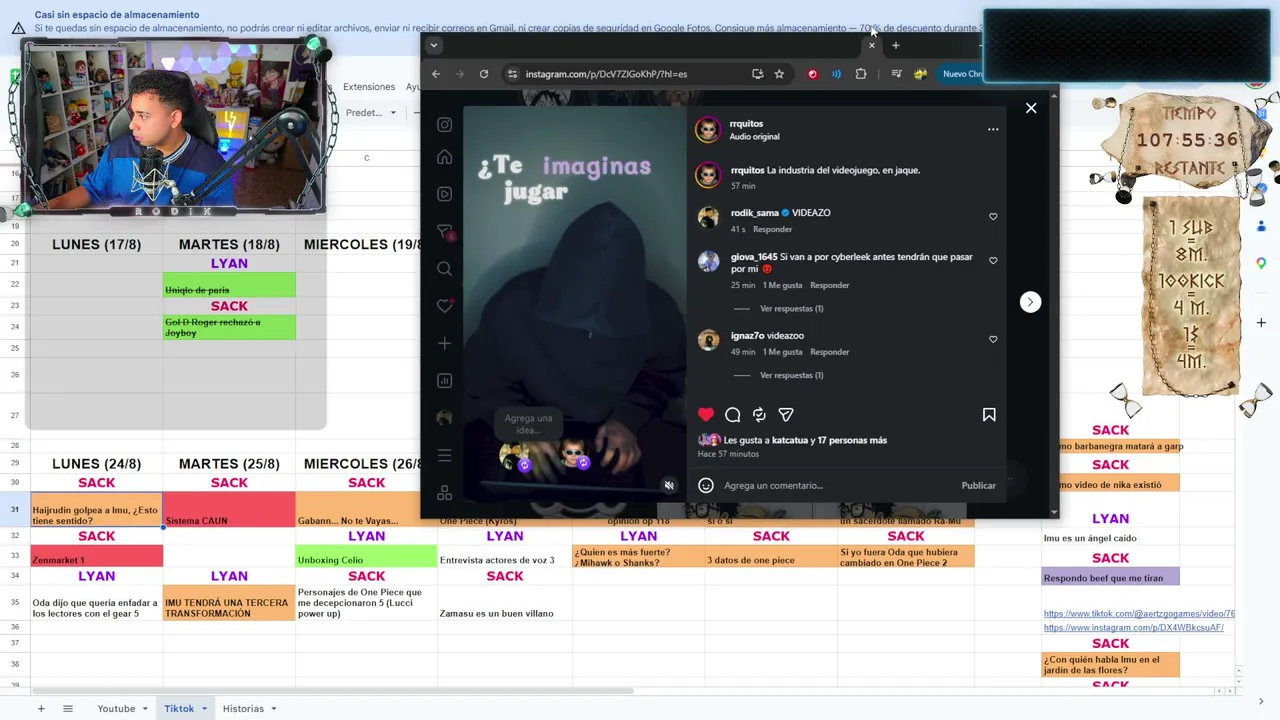Image resolution: width=1280 pixels, height=720 pixels.
Task: Open Chrome extensions puzzle icon
Action: pyautogui.click(x=860, y=74)
